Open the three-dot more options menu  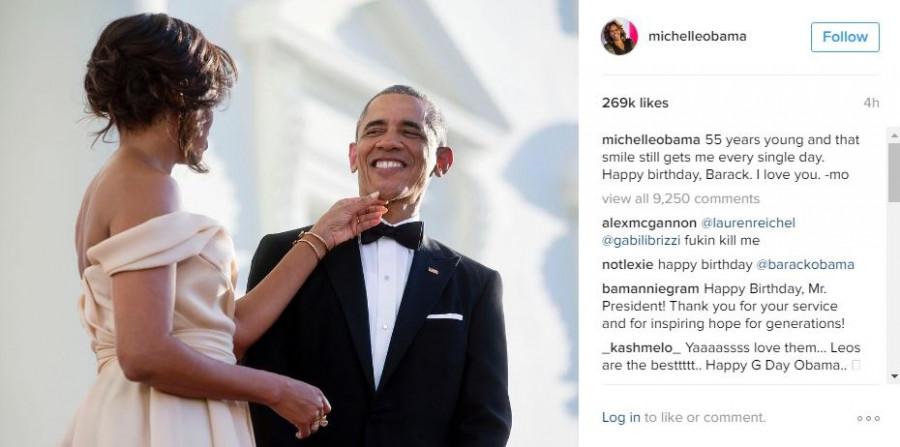868,418
